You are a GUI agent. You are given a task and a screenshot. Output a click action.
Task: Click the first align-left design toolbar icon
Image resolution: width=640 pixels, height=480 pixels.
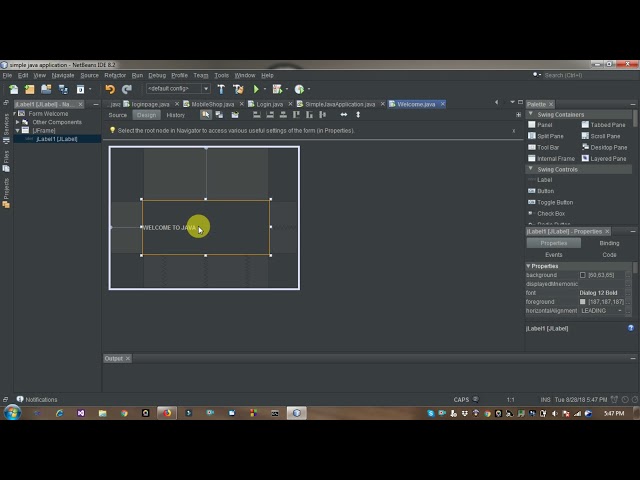click(257, 115)
